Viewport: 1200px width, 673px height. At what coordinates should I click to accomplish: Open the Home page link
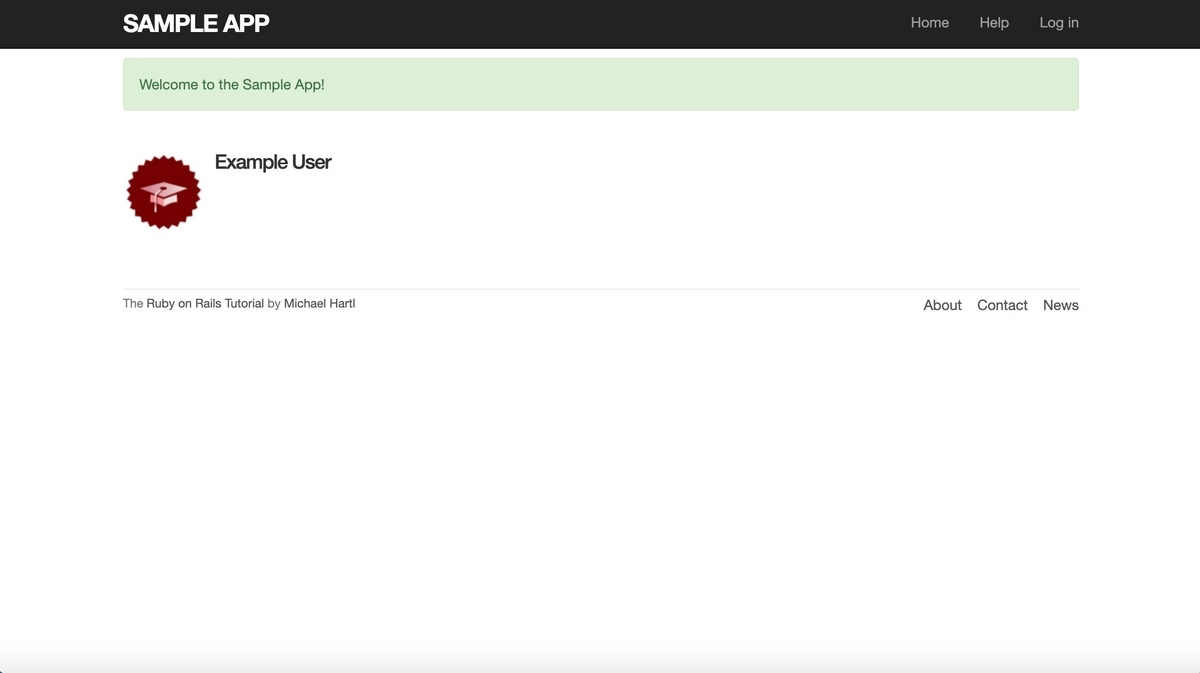click(x=930, y=23)
